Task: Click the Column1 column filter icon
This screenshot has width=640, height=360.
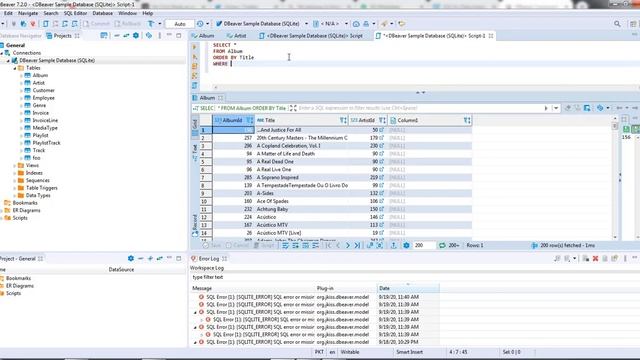Action: [x=467, y=120]
